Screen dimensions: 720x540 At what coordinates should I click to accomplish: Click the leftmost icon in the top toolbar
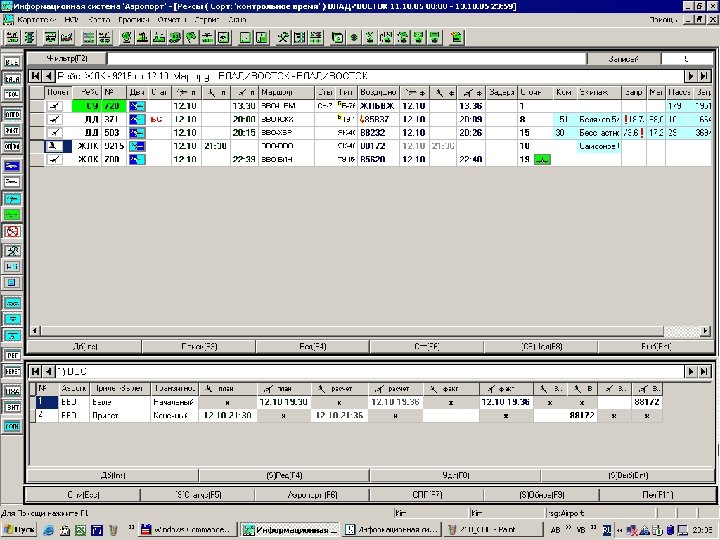point(13,38)
